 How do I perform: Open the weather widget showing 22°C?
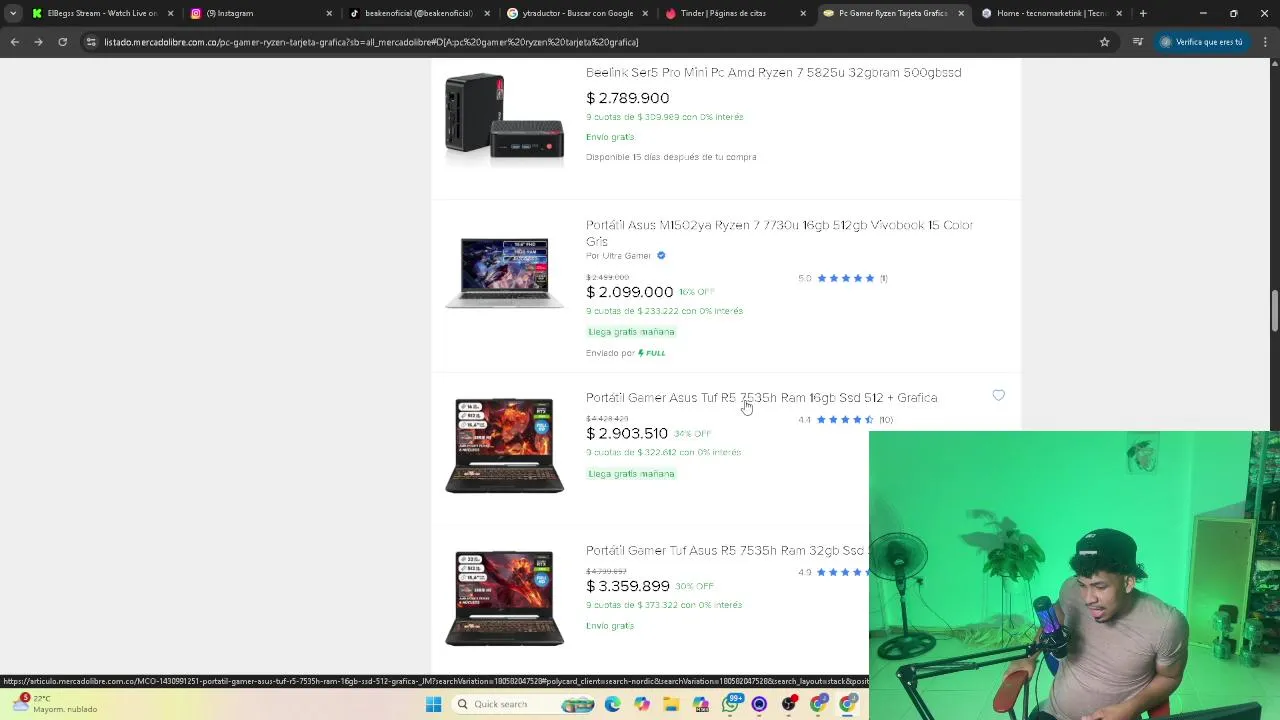(x=56, y=704)
